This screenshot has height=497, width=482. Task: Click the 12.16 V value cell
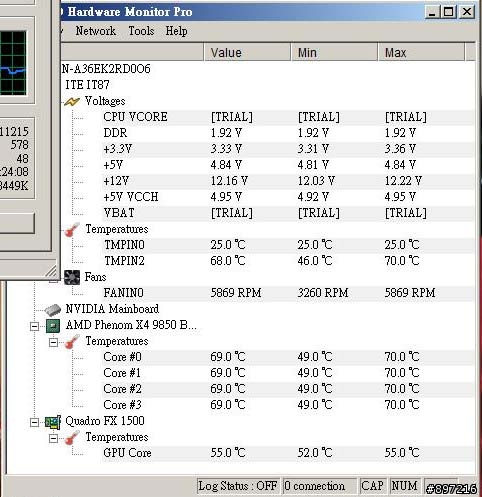coord(229,181)
